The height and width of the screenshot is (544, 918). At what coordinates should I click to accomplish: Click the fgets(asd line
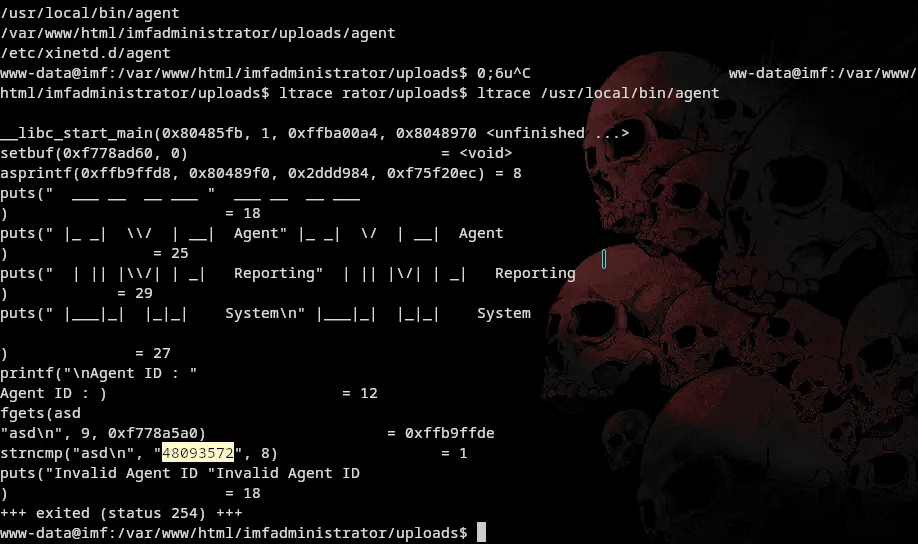[40, 413]
